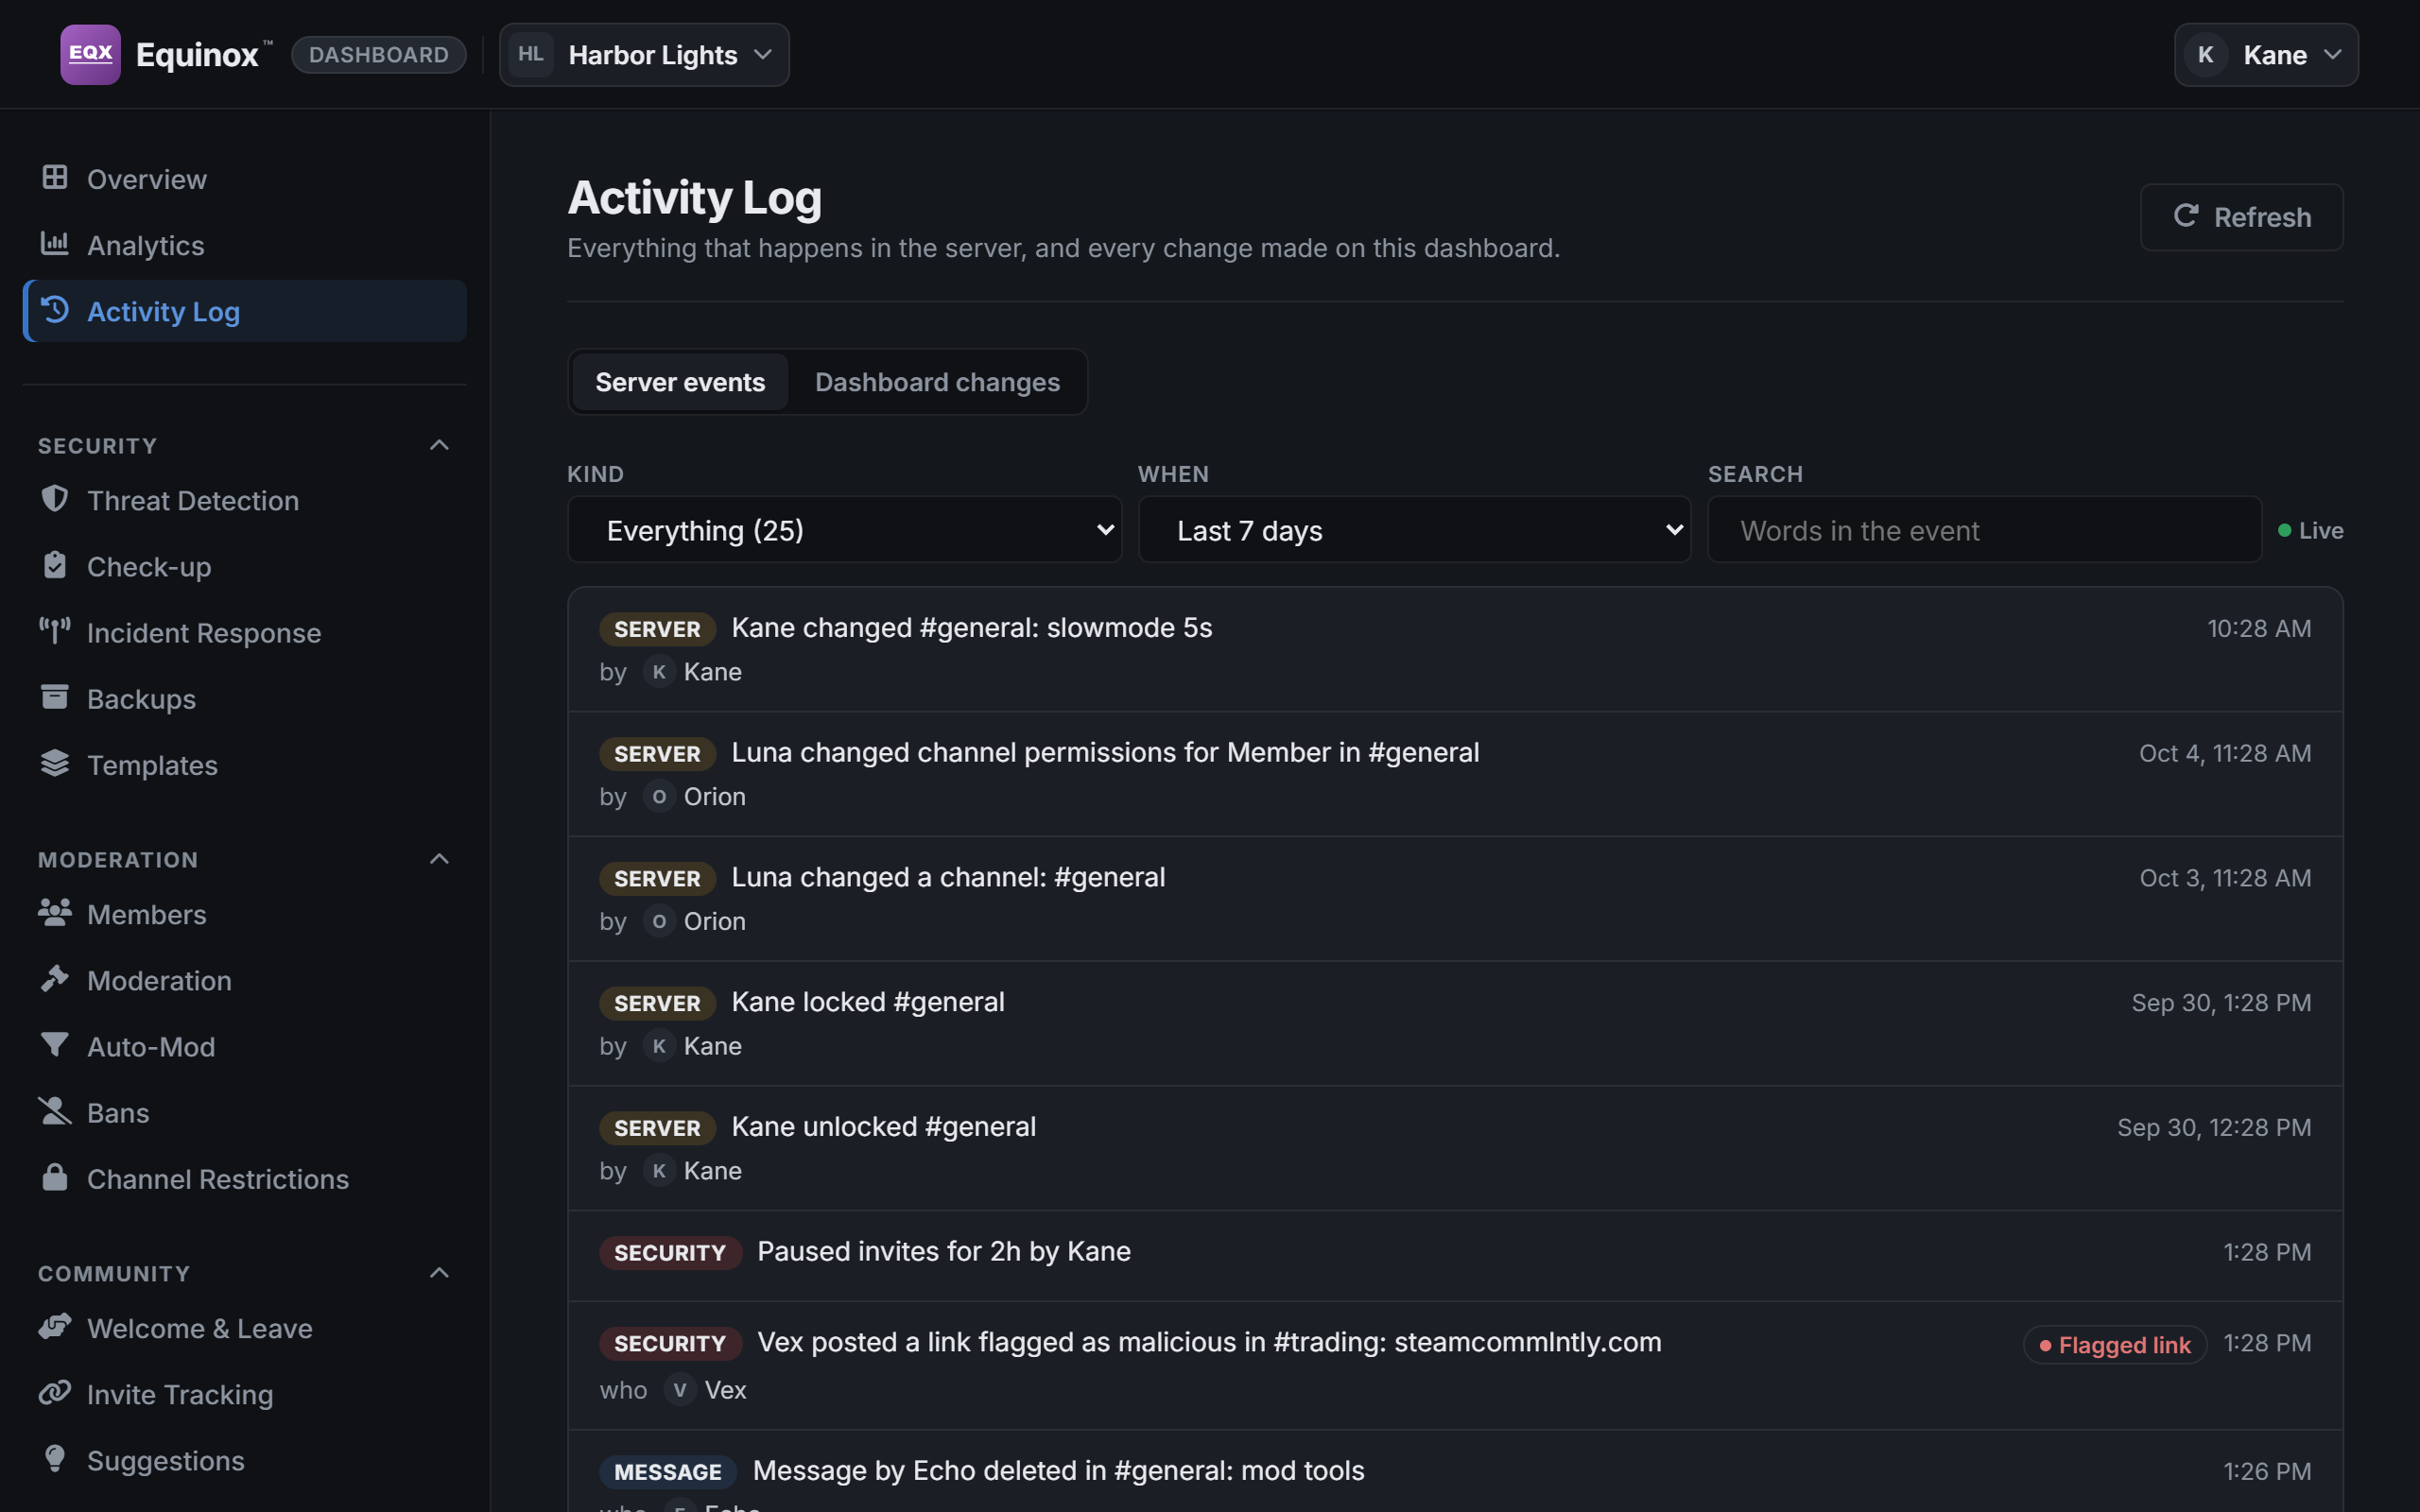Screen dimensions: 2420x1512
Task: Click the Threat Detection shield icon
Action: click(55, 499)
